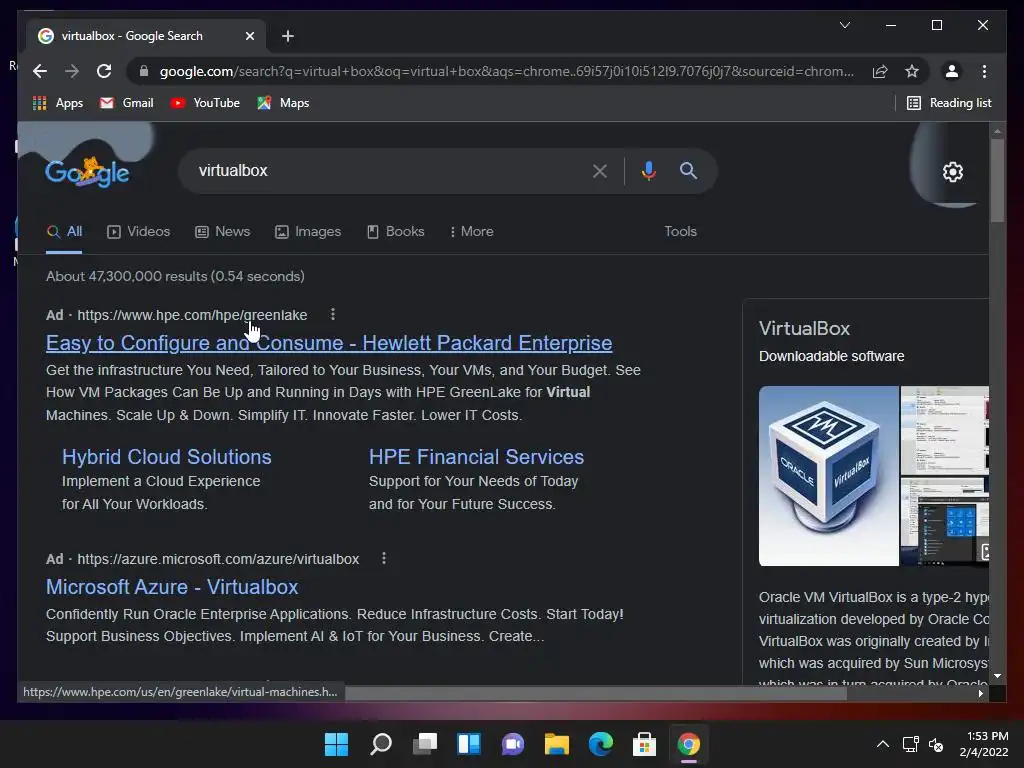The image size is (1024, 768).
Task: Open the HPE Financial Services sitelink
Action: 476,456
